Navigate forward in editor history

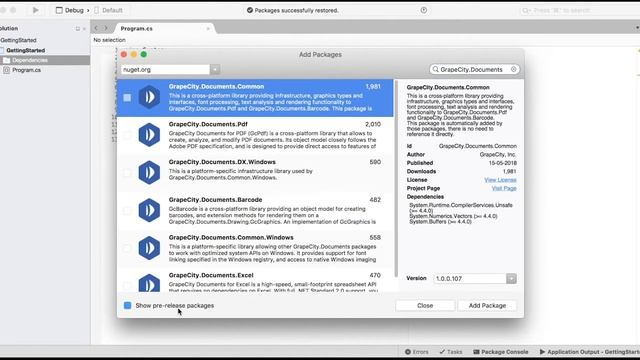(x=106, y=28)
